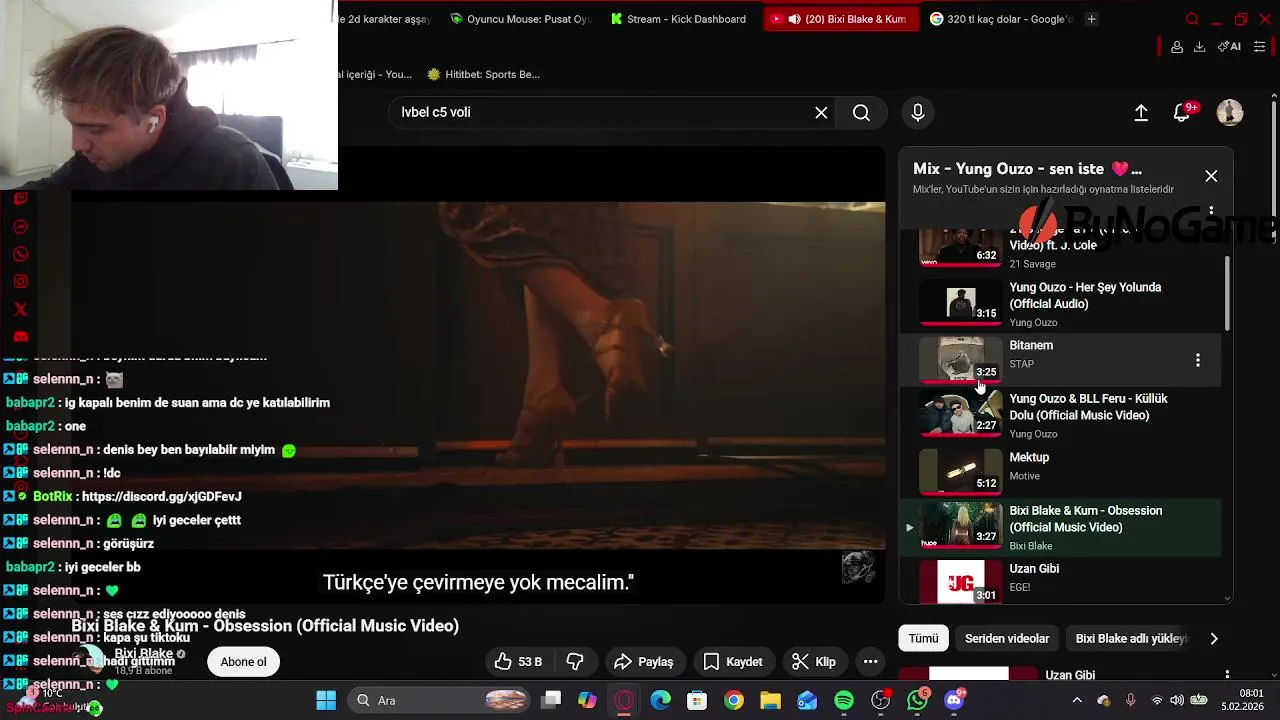Open the volume control in system tray
The width and height of the screenshot is (1280, 720).
click(x=1177, y=700)
